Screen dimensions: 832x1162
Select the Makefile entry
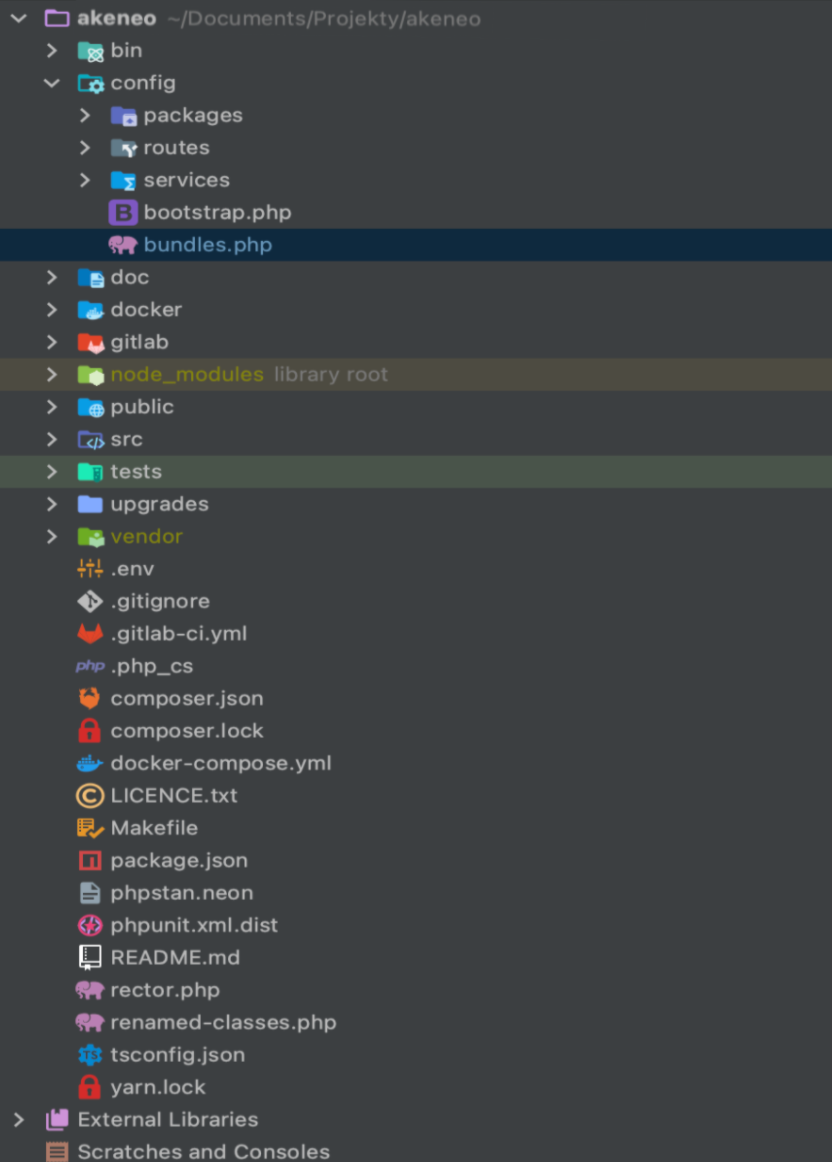pos(154,828)
